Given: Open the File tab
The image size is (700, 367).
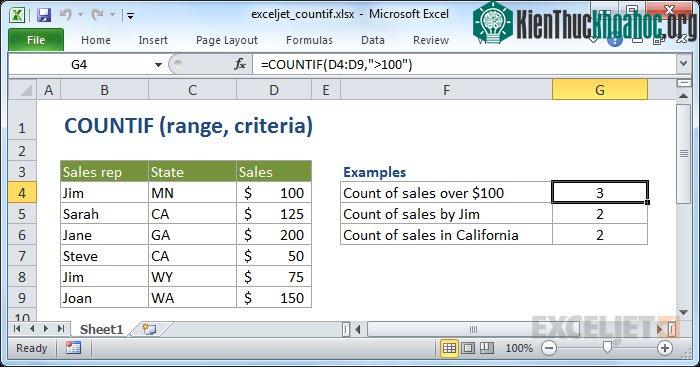Looking at the screenshot, I should (36, 40).
